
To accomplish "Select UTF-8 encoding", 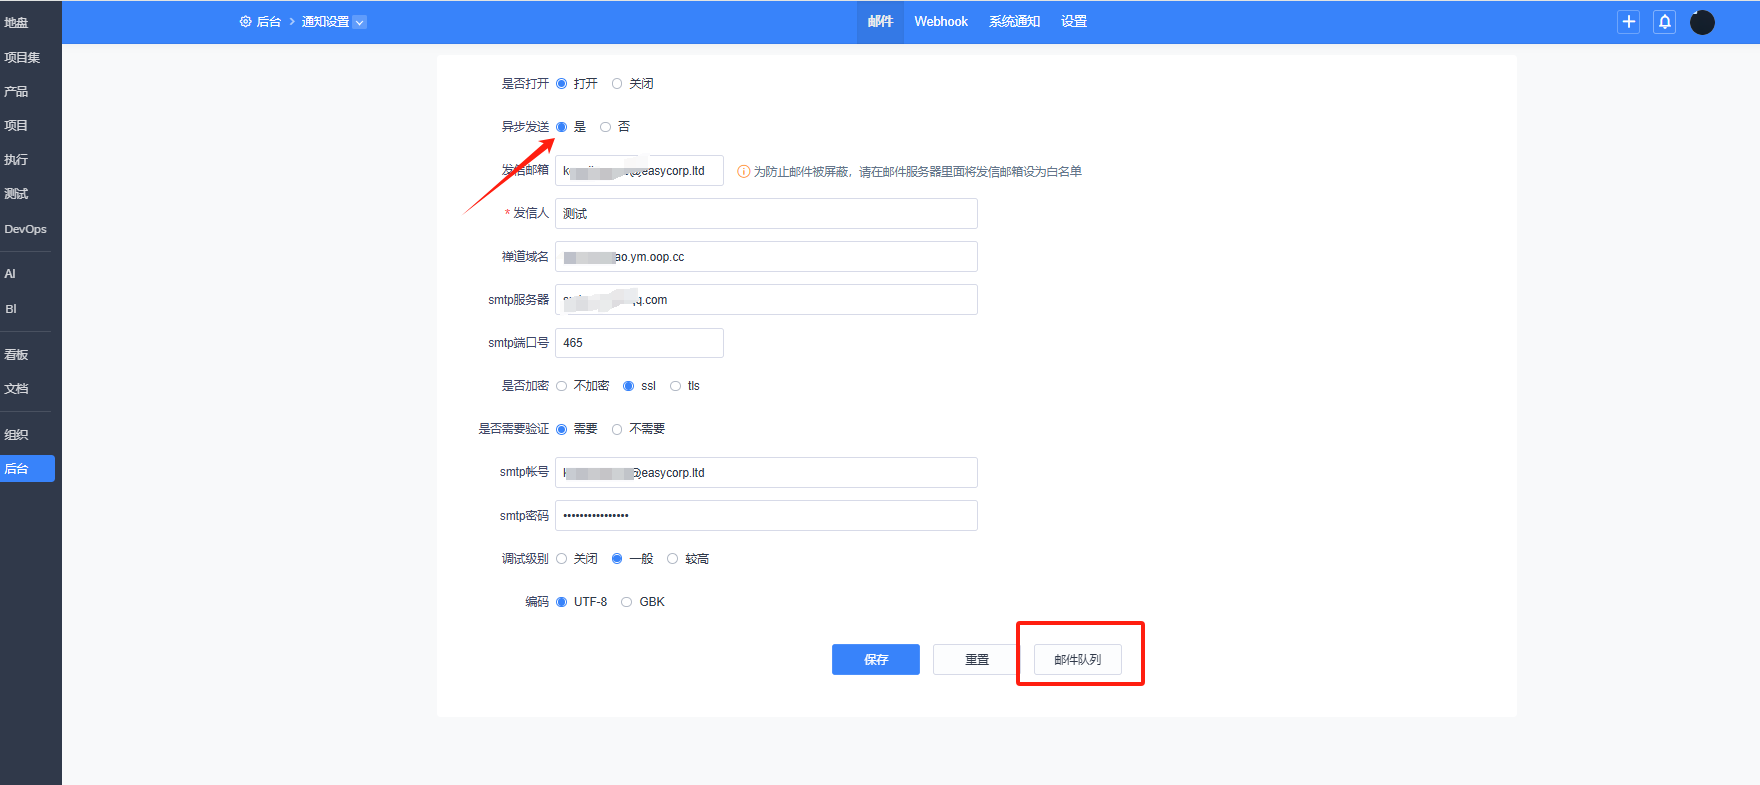I will point(561,602).
